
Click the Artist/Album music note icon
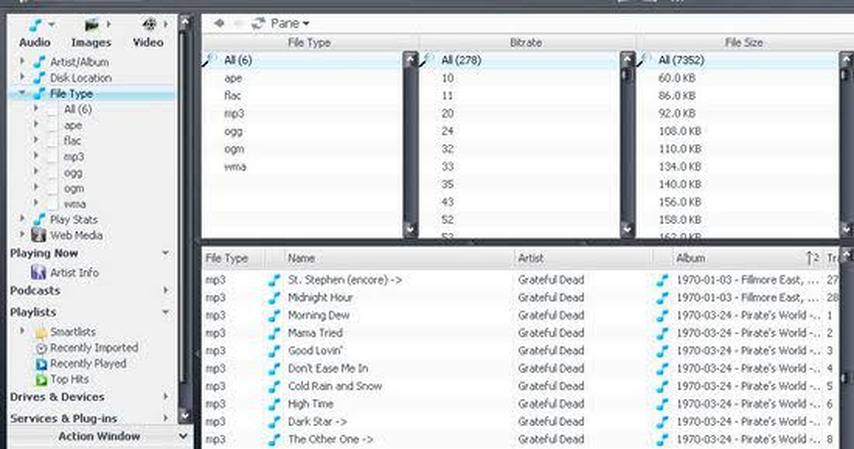tap(39, 62)
